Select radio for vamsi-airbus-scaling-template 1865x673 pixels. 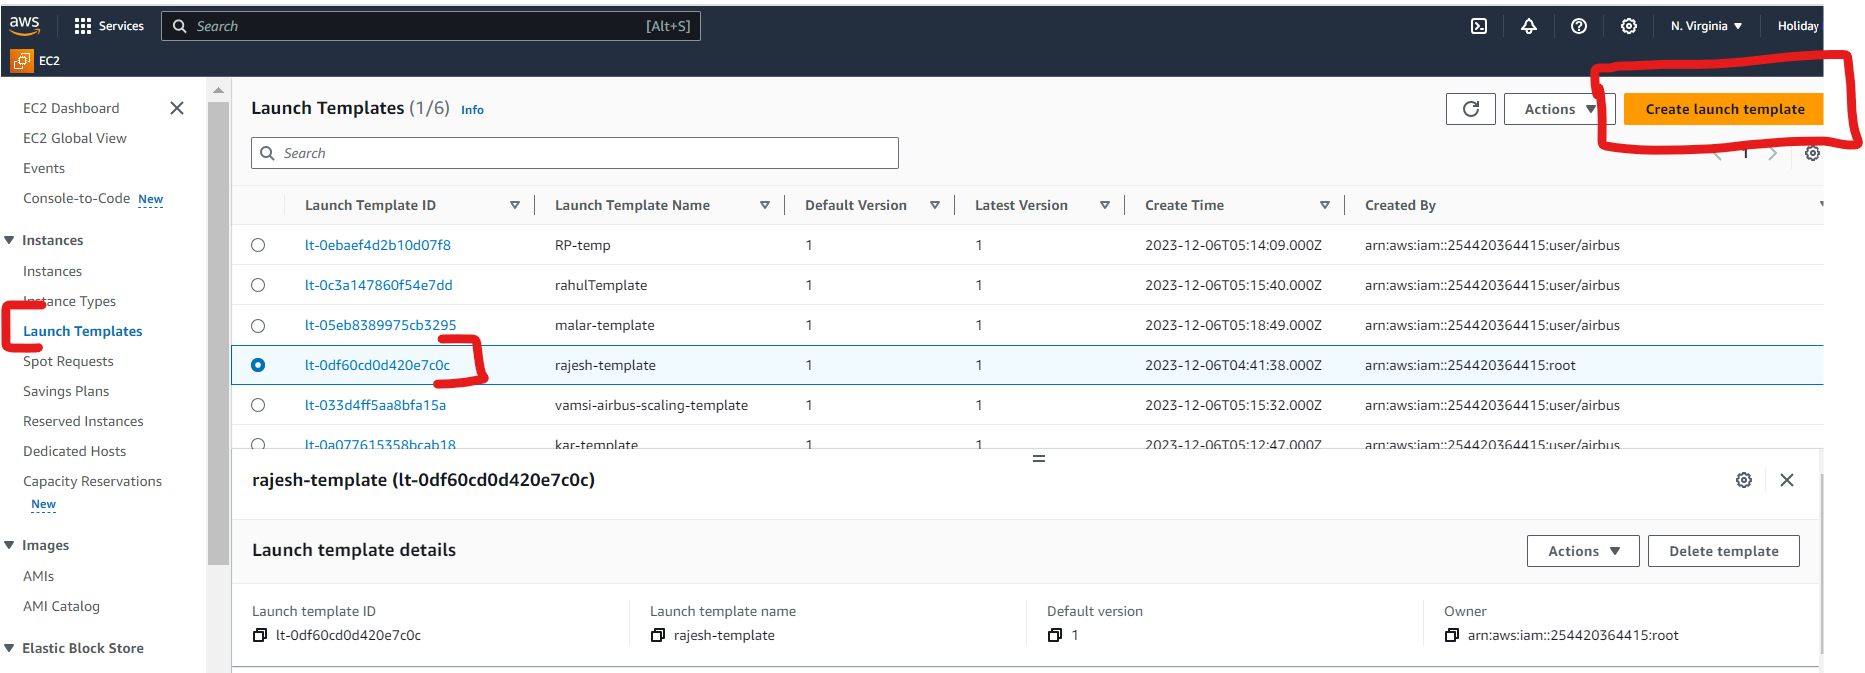[x=258, y=405]
